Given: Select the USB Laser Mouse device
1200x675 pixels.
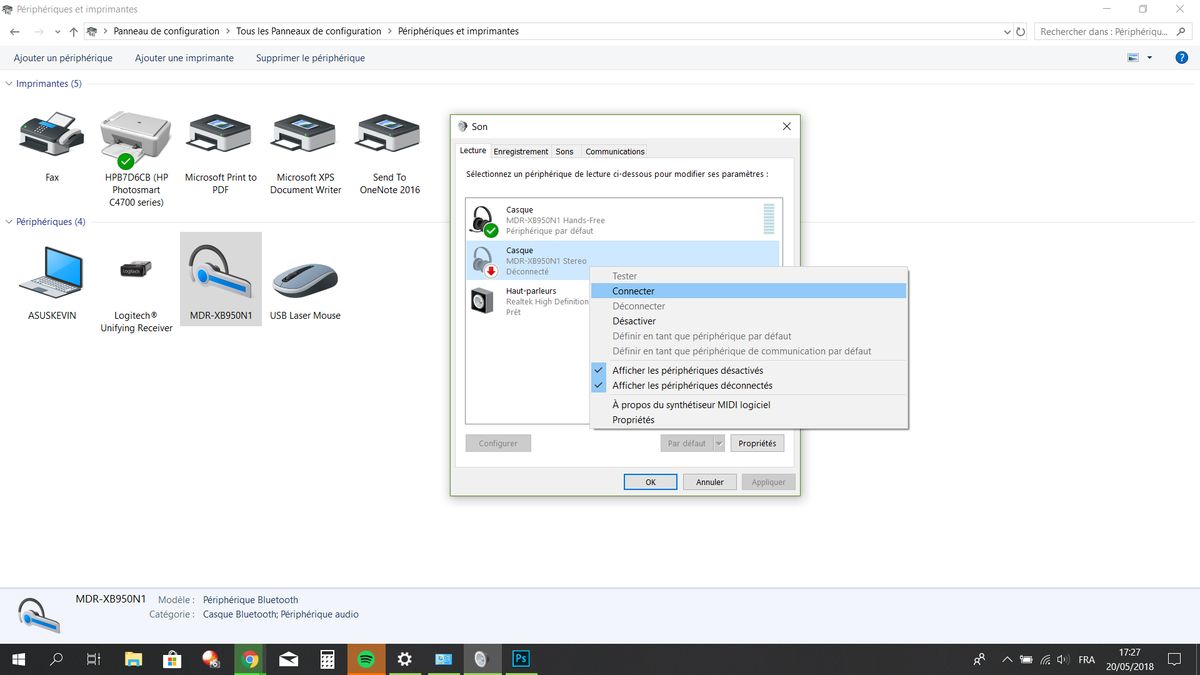Looking at the screenshot, I should [x=305, y=277].
